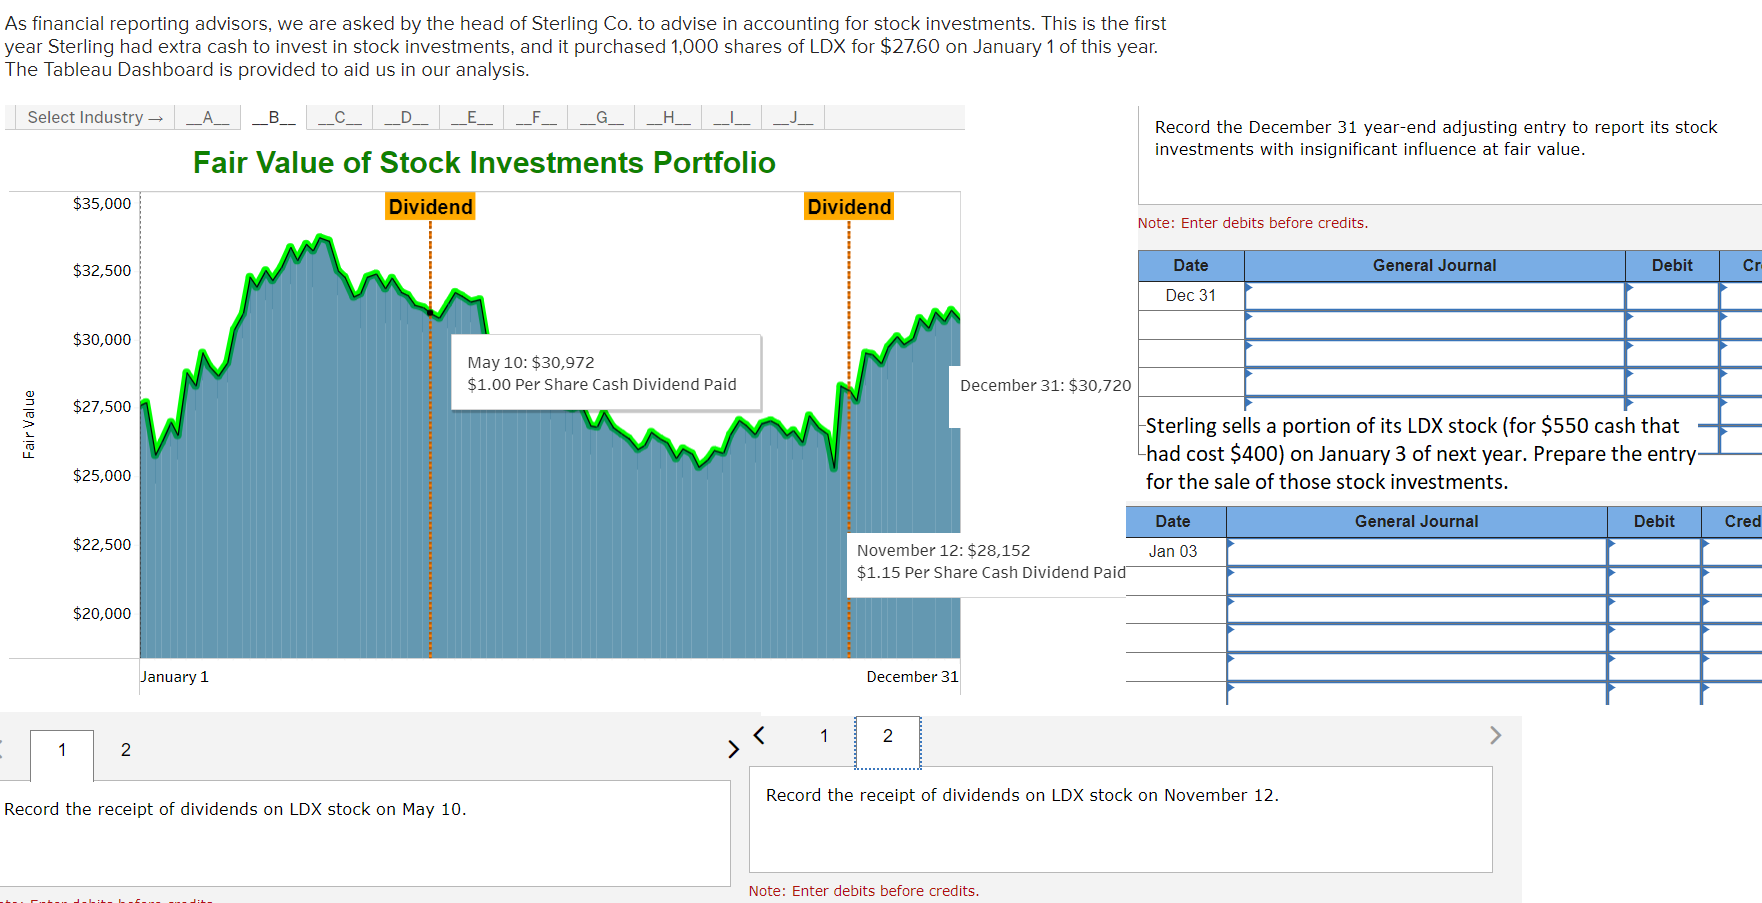Select industry tab _H_
The image size is (1762, 903).
point(668,118)
